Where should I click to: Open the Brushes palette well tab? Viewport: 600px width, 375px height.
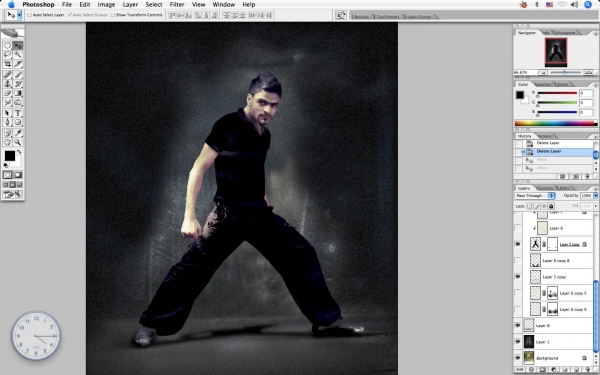[361, 16]
